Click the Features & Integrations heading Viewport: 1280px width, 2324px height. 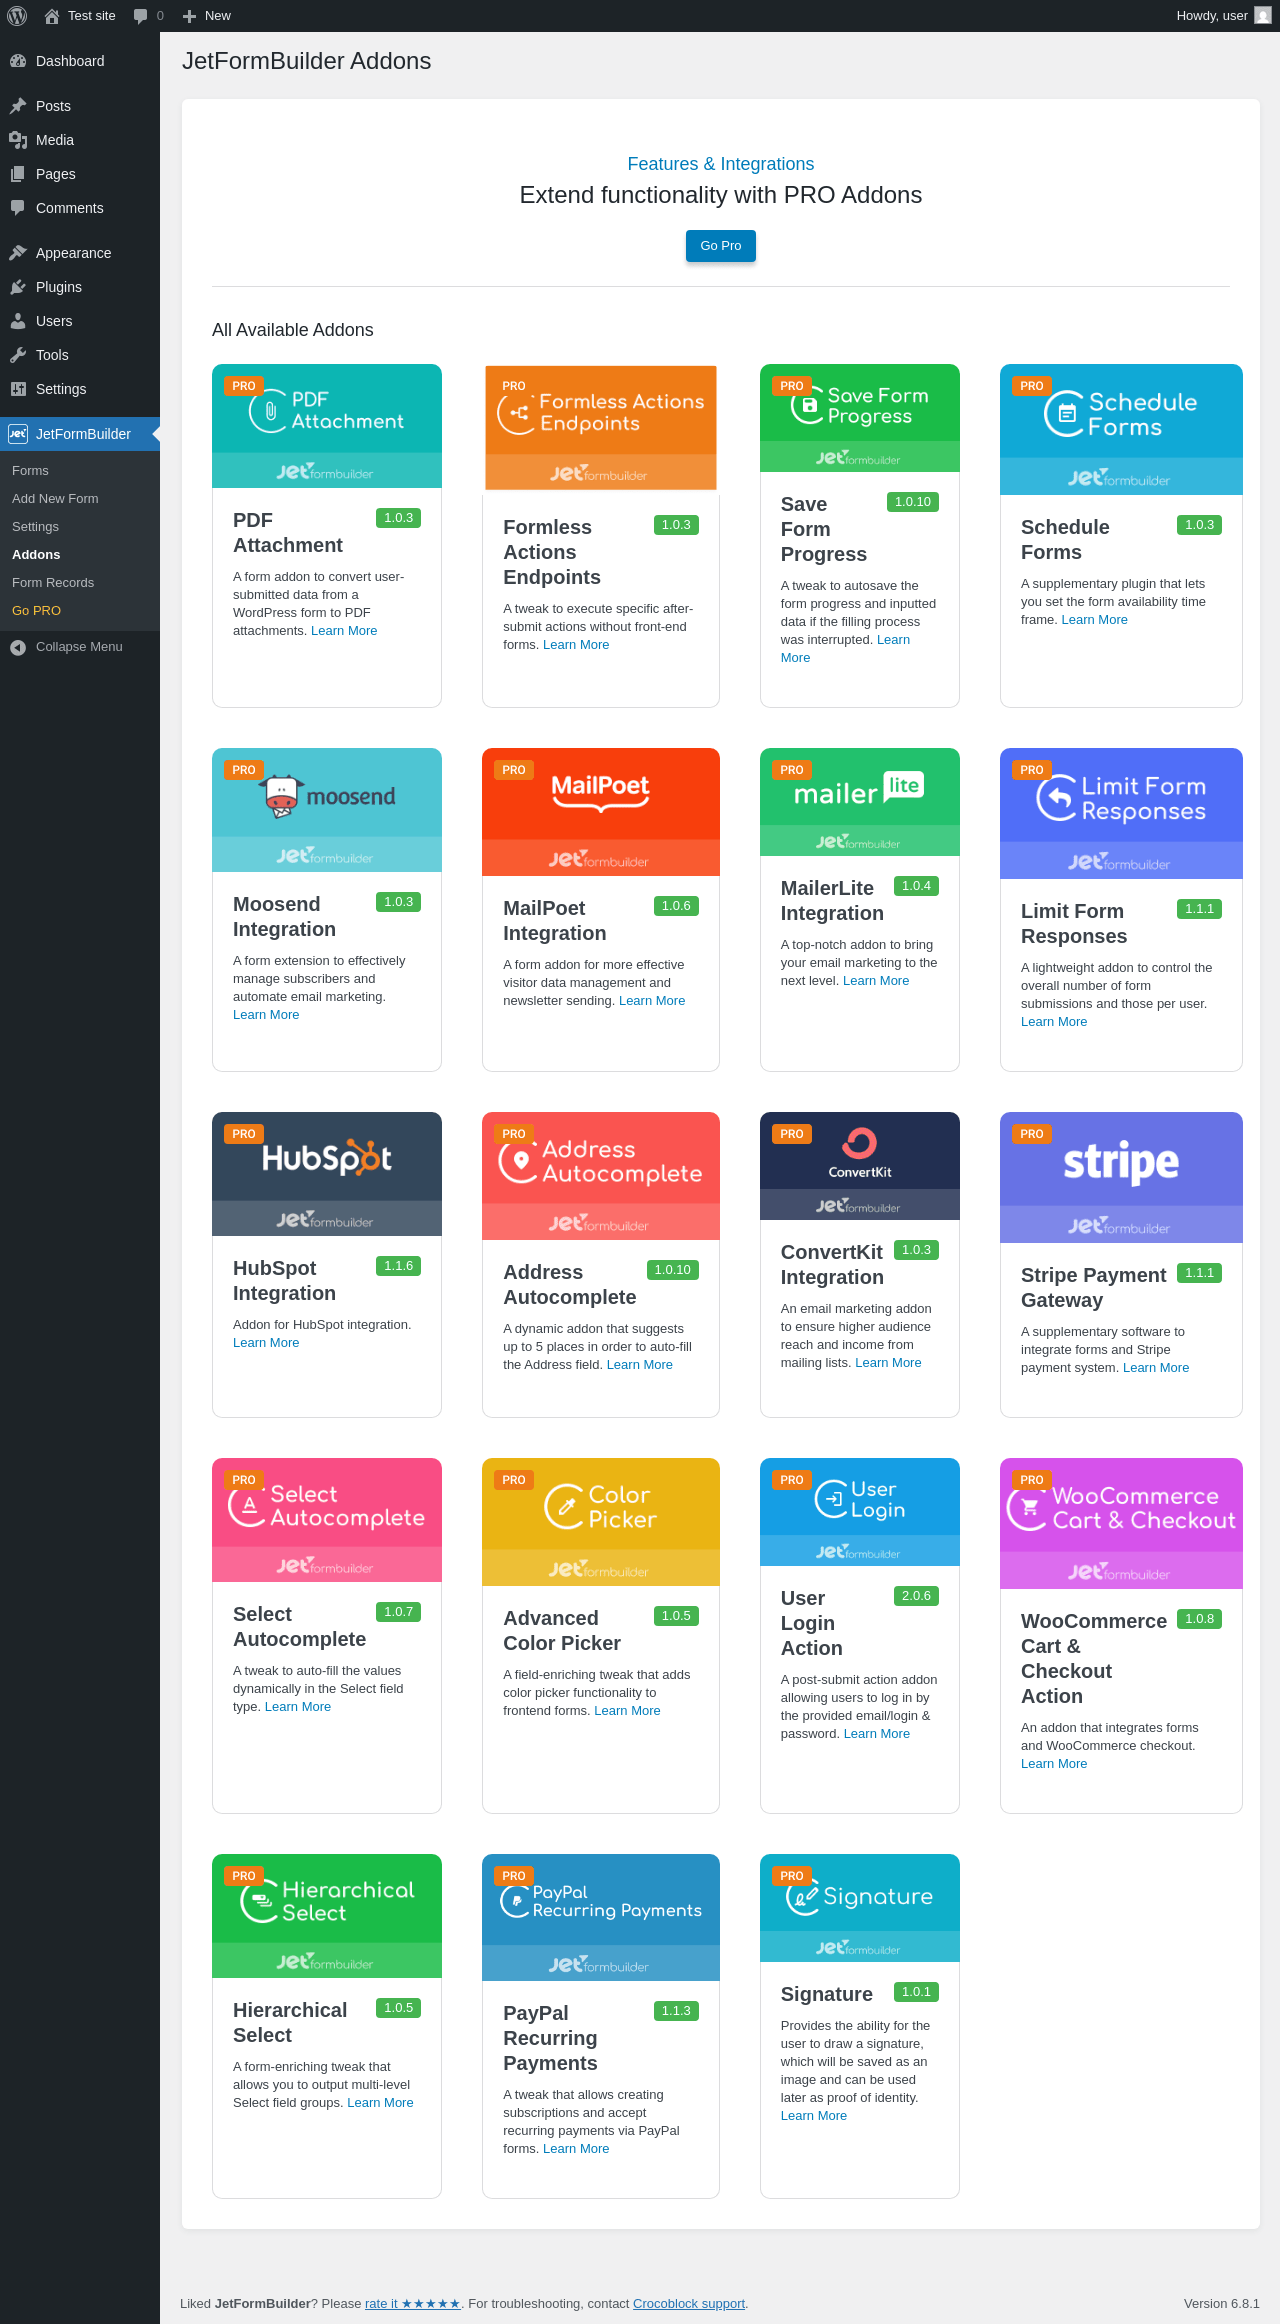[721, 164]
